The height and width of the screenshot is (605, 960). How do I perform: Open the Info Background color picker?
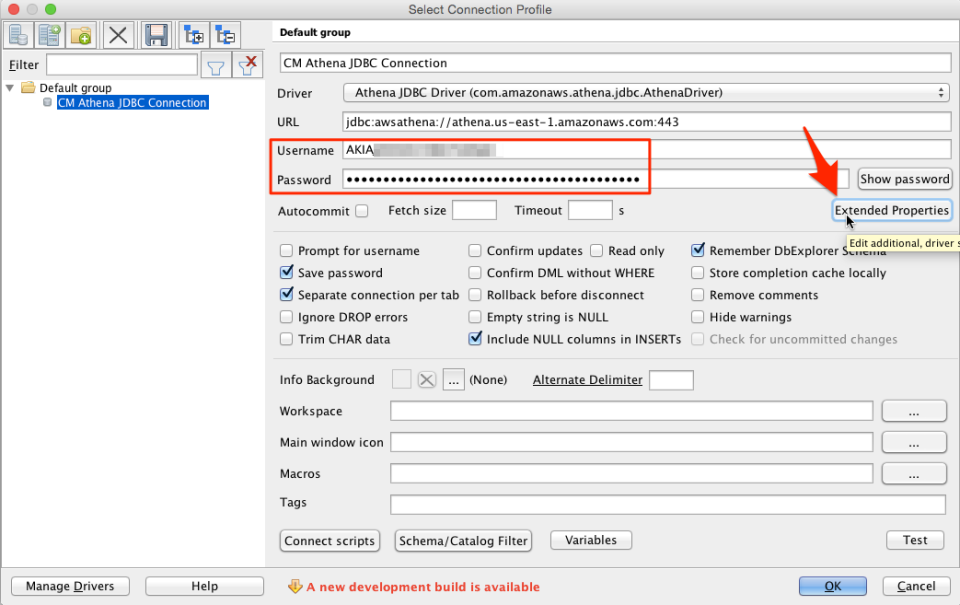tap(454, 380)
